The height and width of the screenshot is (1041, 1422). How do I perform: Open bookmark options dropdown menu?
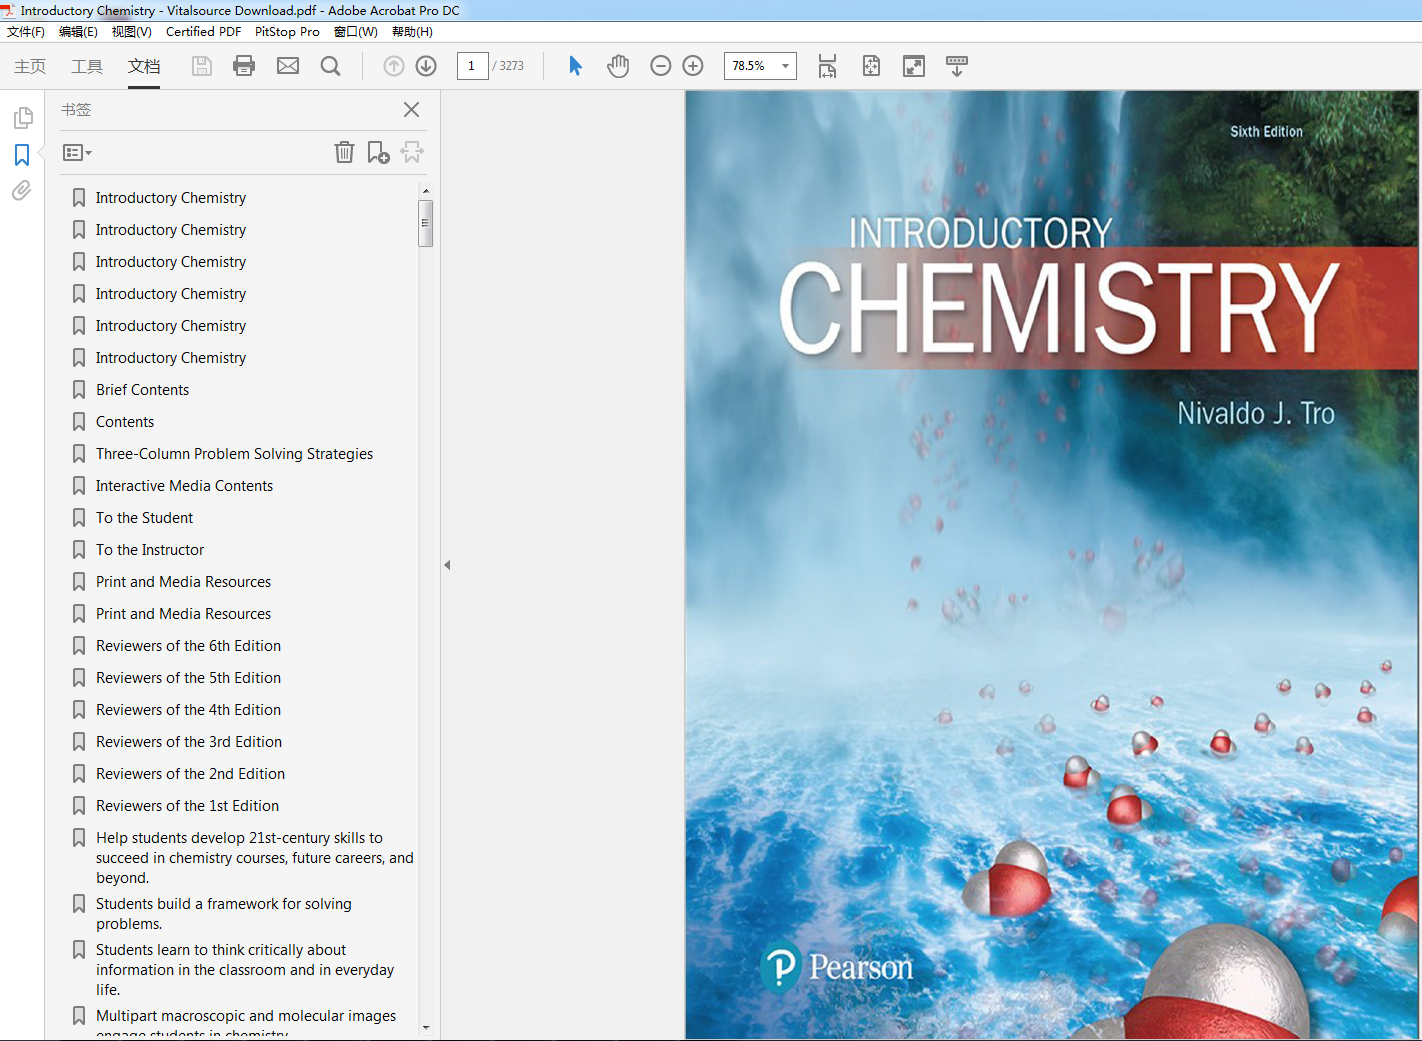coord(77,153)
